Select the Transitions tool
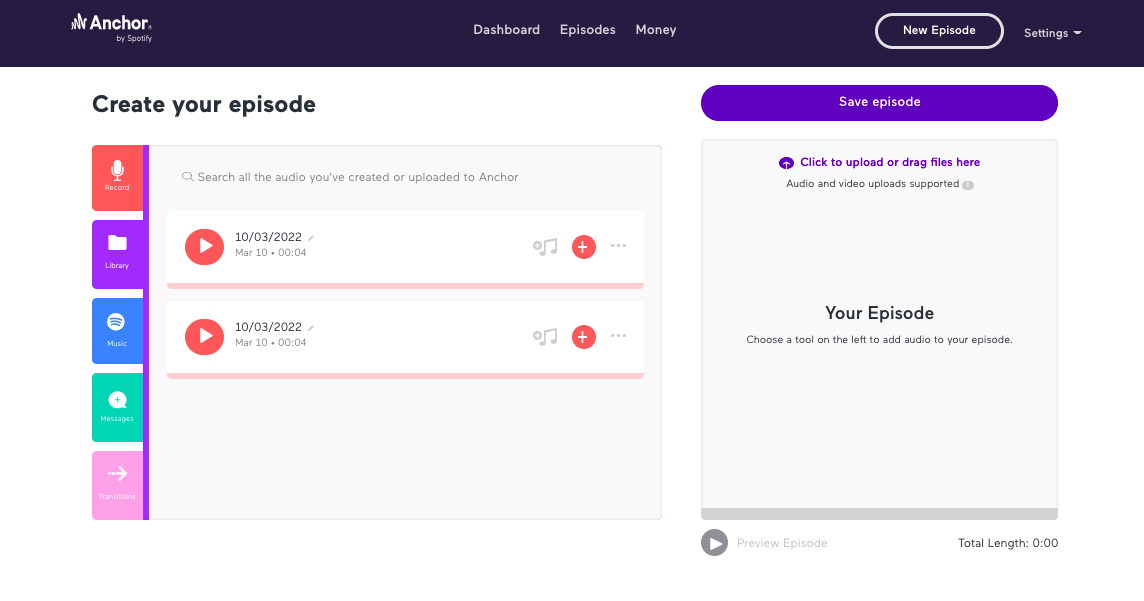 tap(117, 483)
